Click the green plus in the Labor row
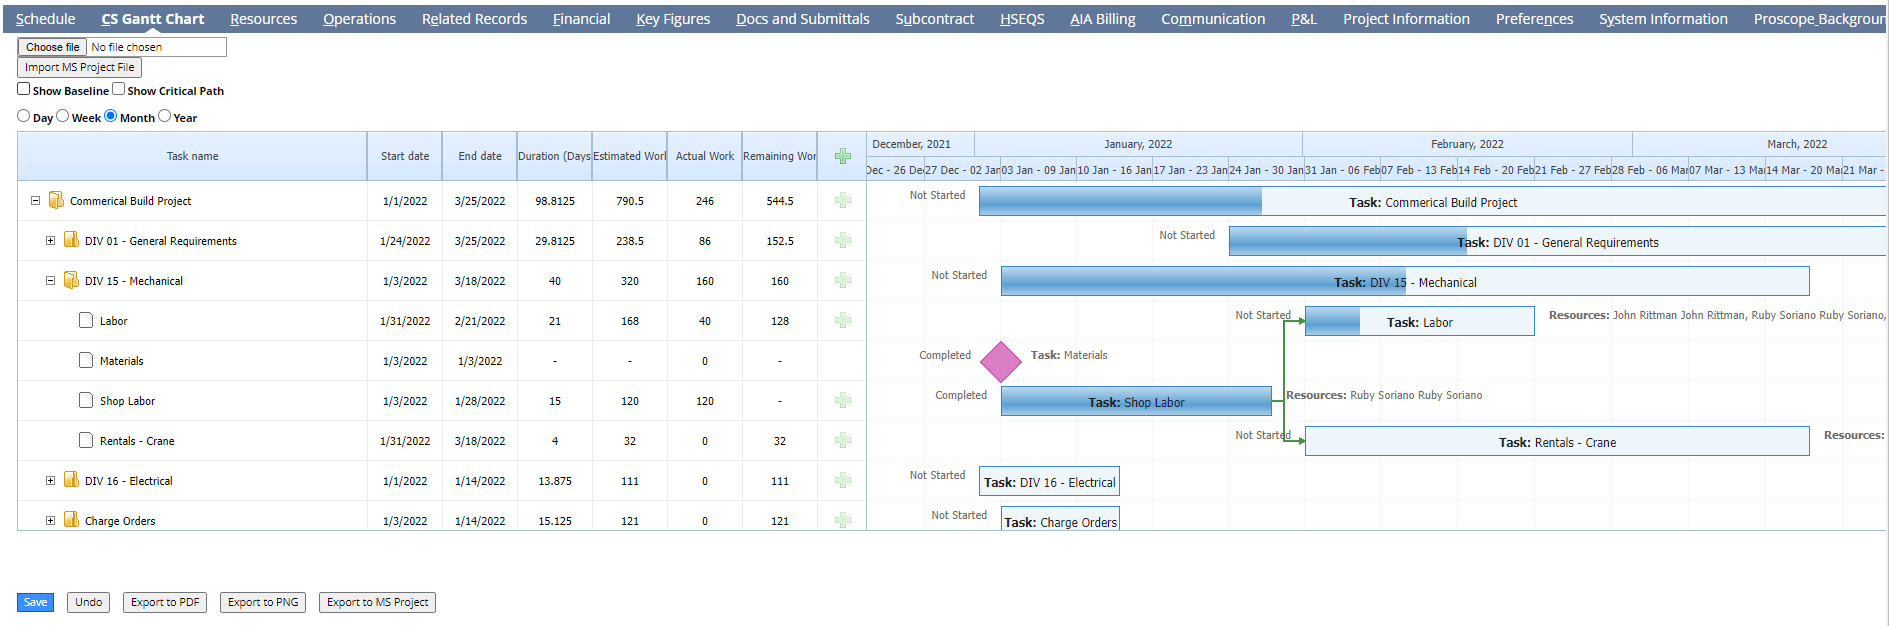The height and width of the screenshot is (626, 1889). [843, 320]
